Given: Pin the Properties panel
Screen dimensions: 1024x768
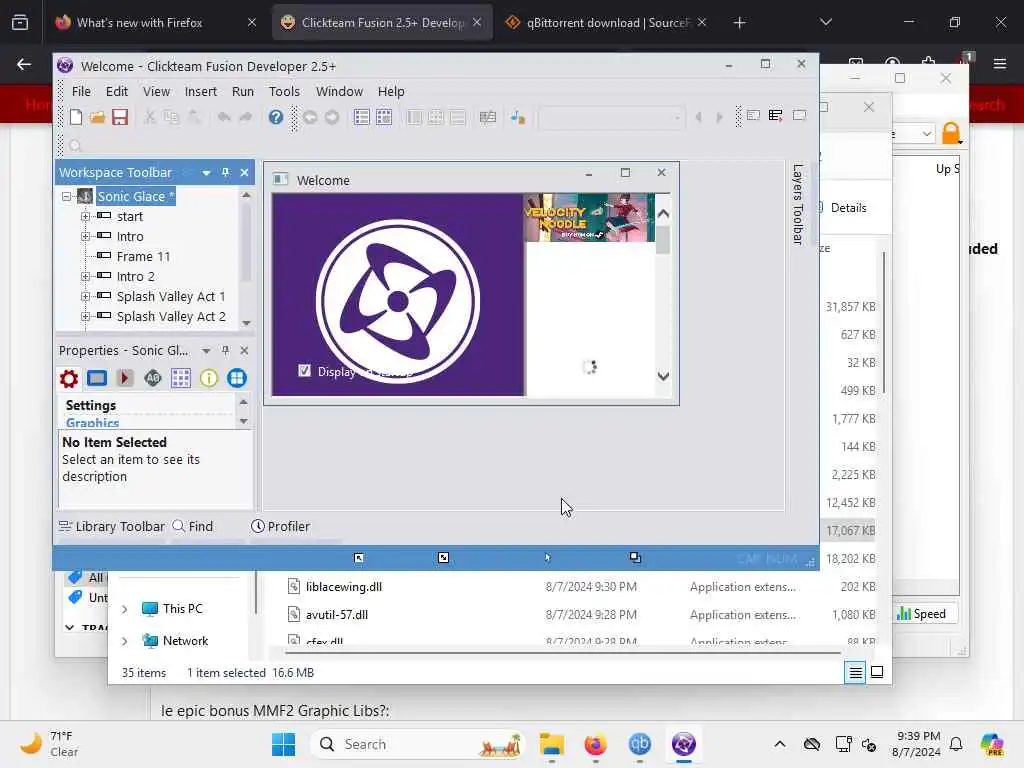Looking at the screenshot, I should (225, 351).
